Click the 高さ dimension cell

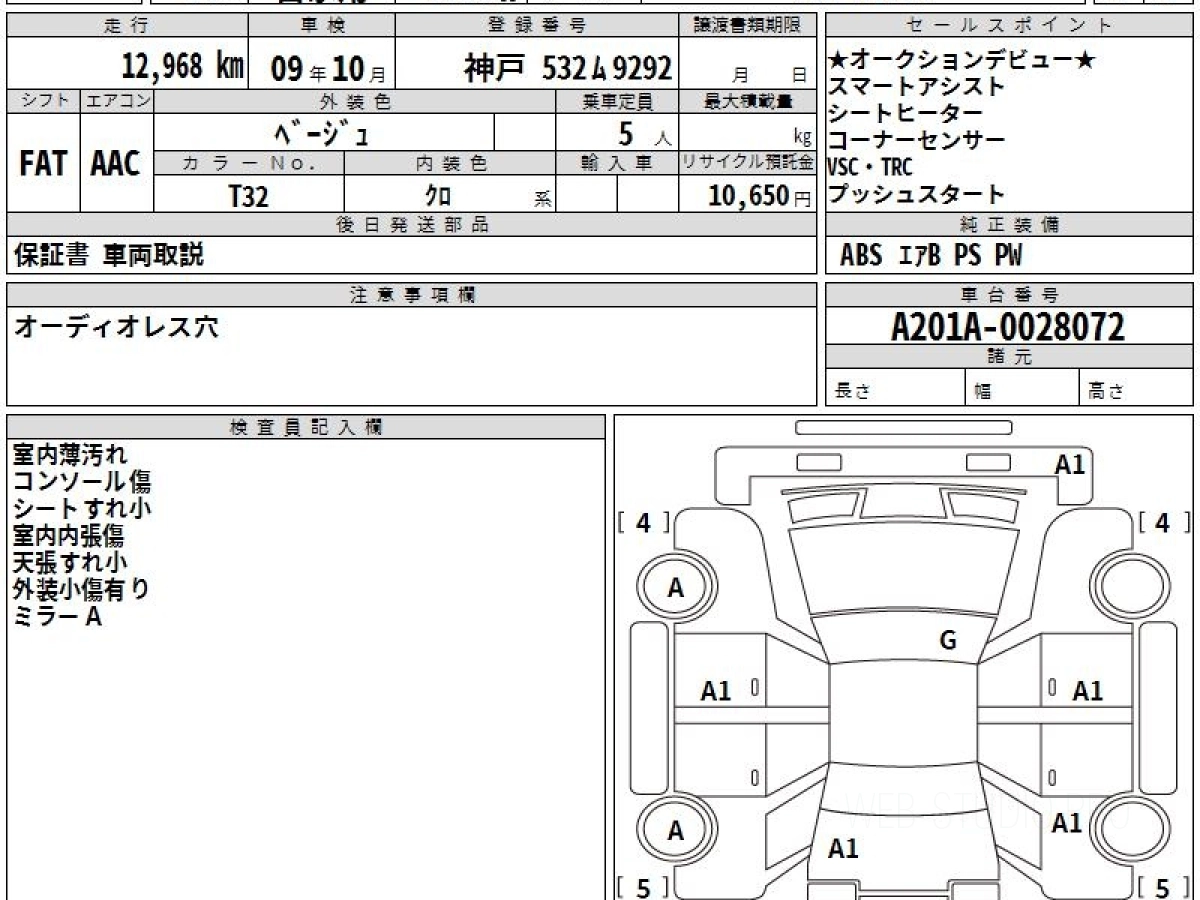[x=1136, y=388]
